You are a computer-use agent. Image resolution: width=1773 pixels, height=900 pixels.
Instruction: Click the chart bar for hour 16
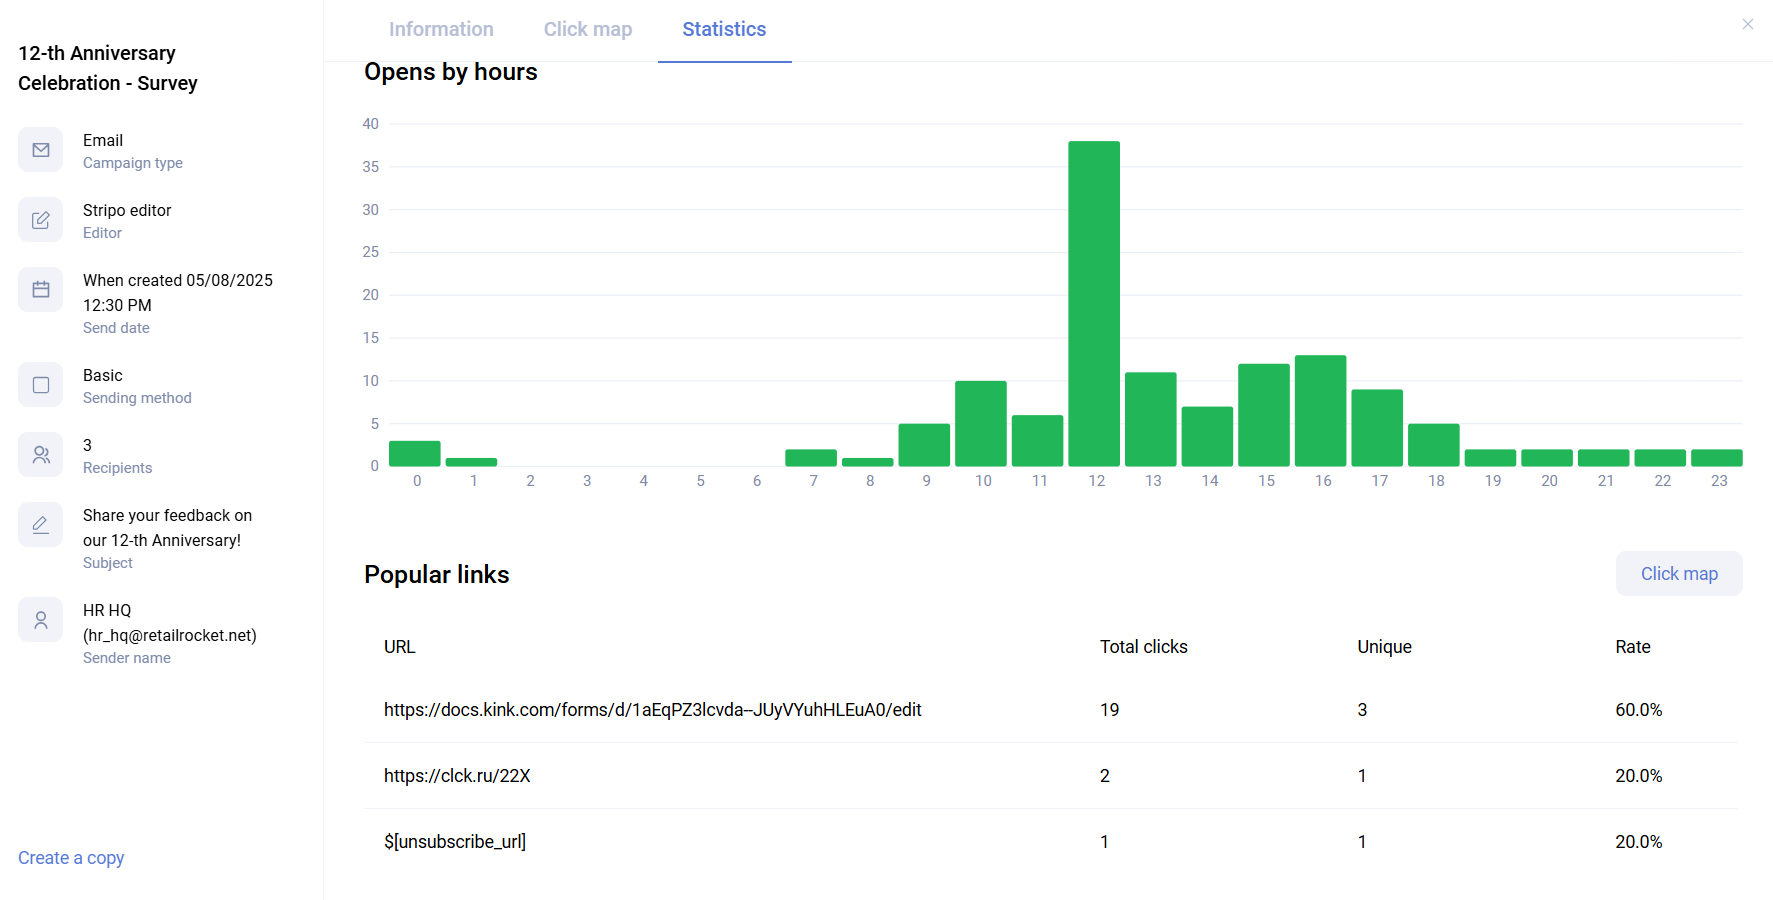pos(1320,411)
